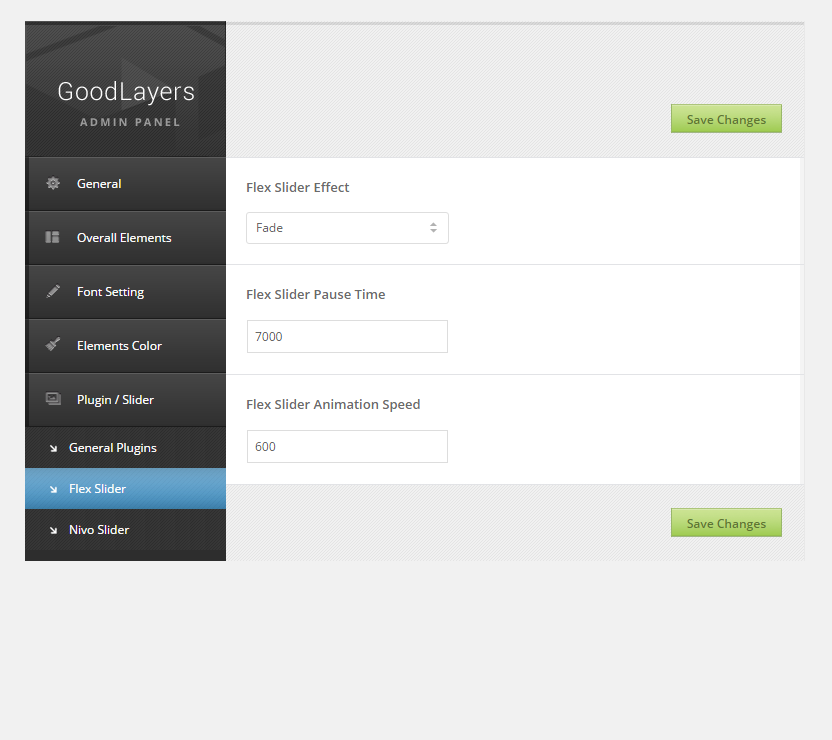Click the layout icon beside Overall Elements

(x=53, y=238)
